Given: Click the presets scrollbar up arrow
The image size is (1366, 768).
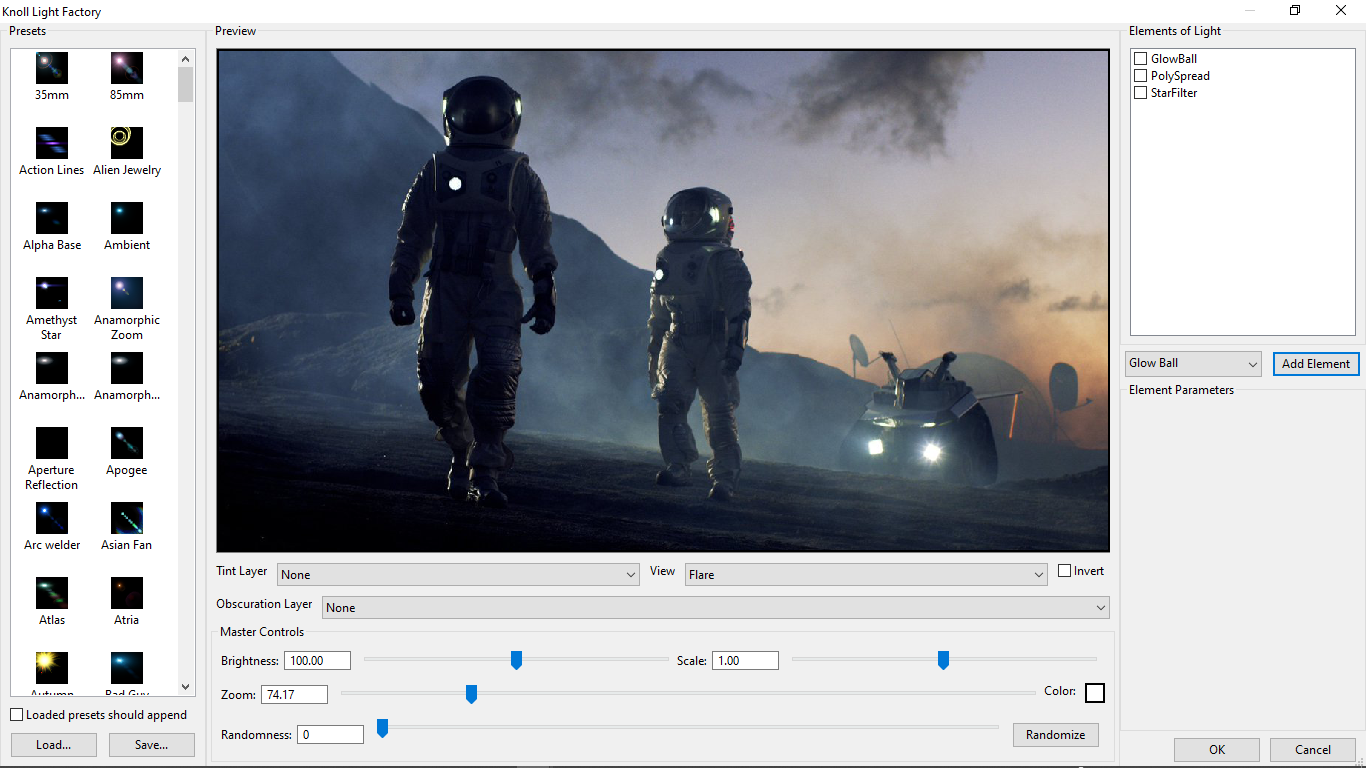Looking at the screenshot, I should (186, 58).
